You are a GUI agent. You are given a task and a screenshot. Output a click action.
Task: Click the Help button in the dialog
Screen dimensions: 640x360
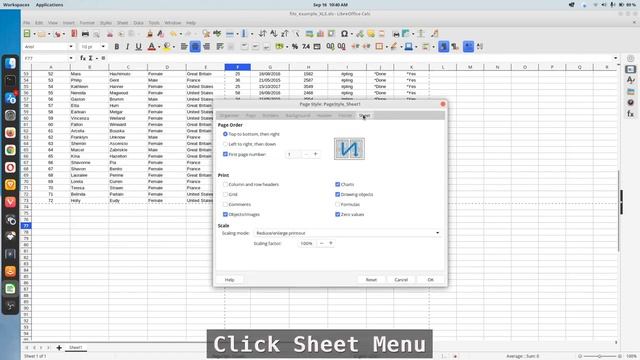[x=229, y=280]
